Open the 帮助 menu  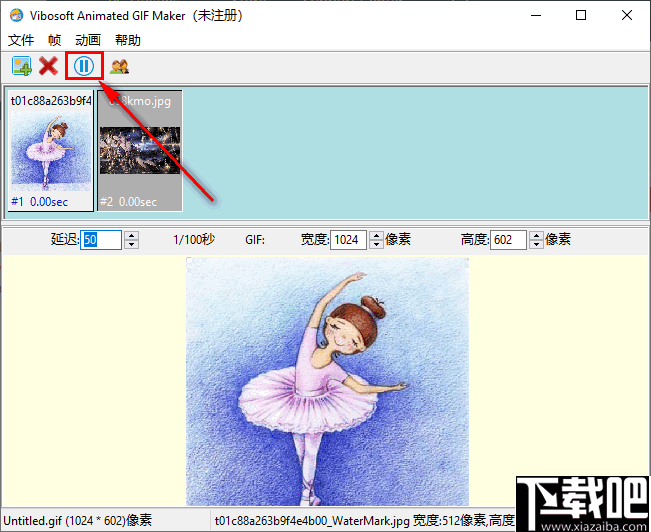pyautogui.click(x=127, y=40)
